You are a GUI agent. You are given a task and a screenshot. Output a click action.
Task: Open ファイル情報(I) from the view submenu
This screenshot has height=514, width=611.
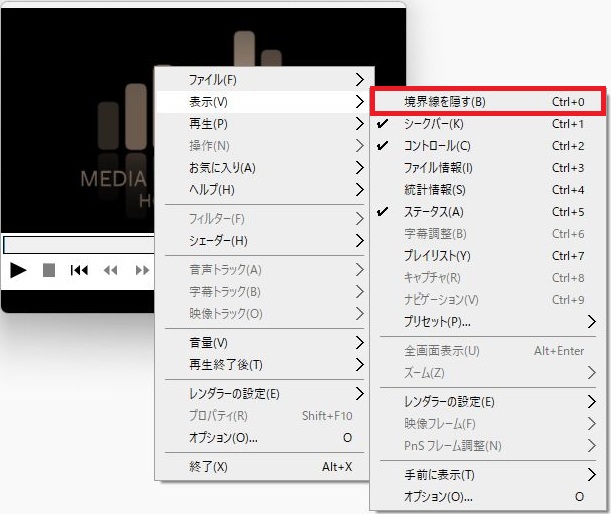click(438, 168)
